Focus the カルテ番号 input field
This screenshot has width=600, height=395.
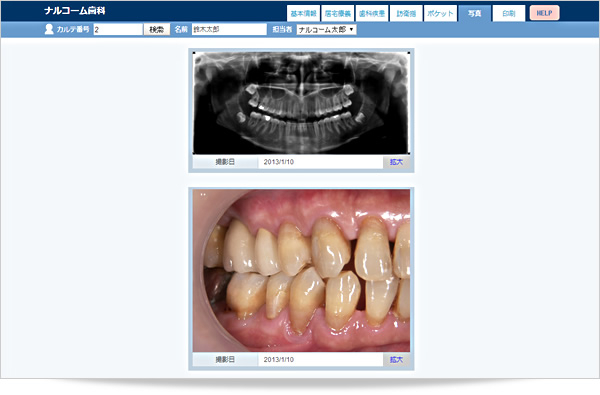[x=118, y=29]
